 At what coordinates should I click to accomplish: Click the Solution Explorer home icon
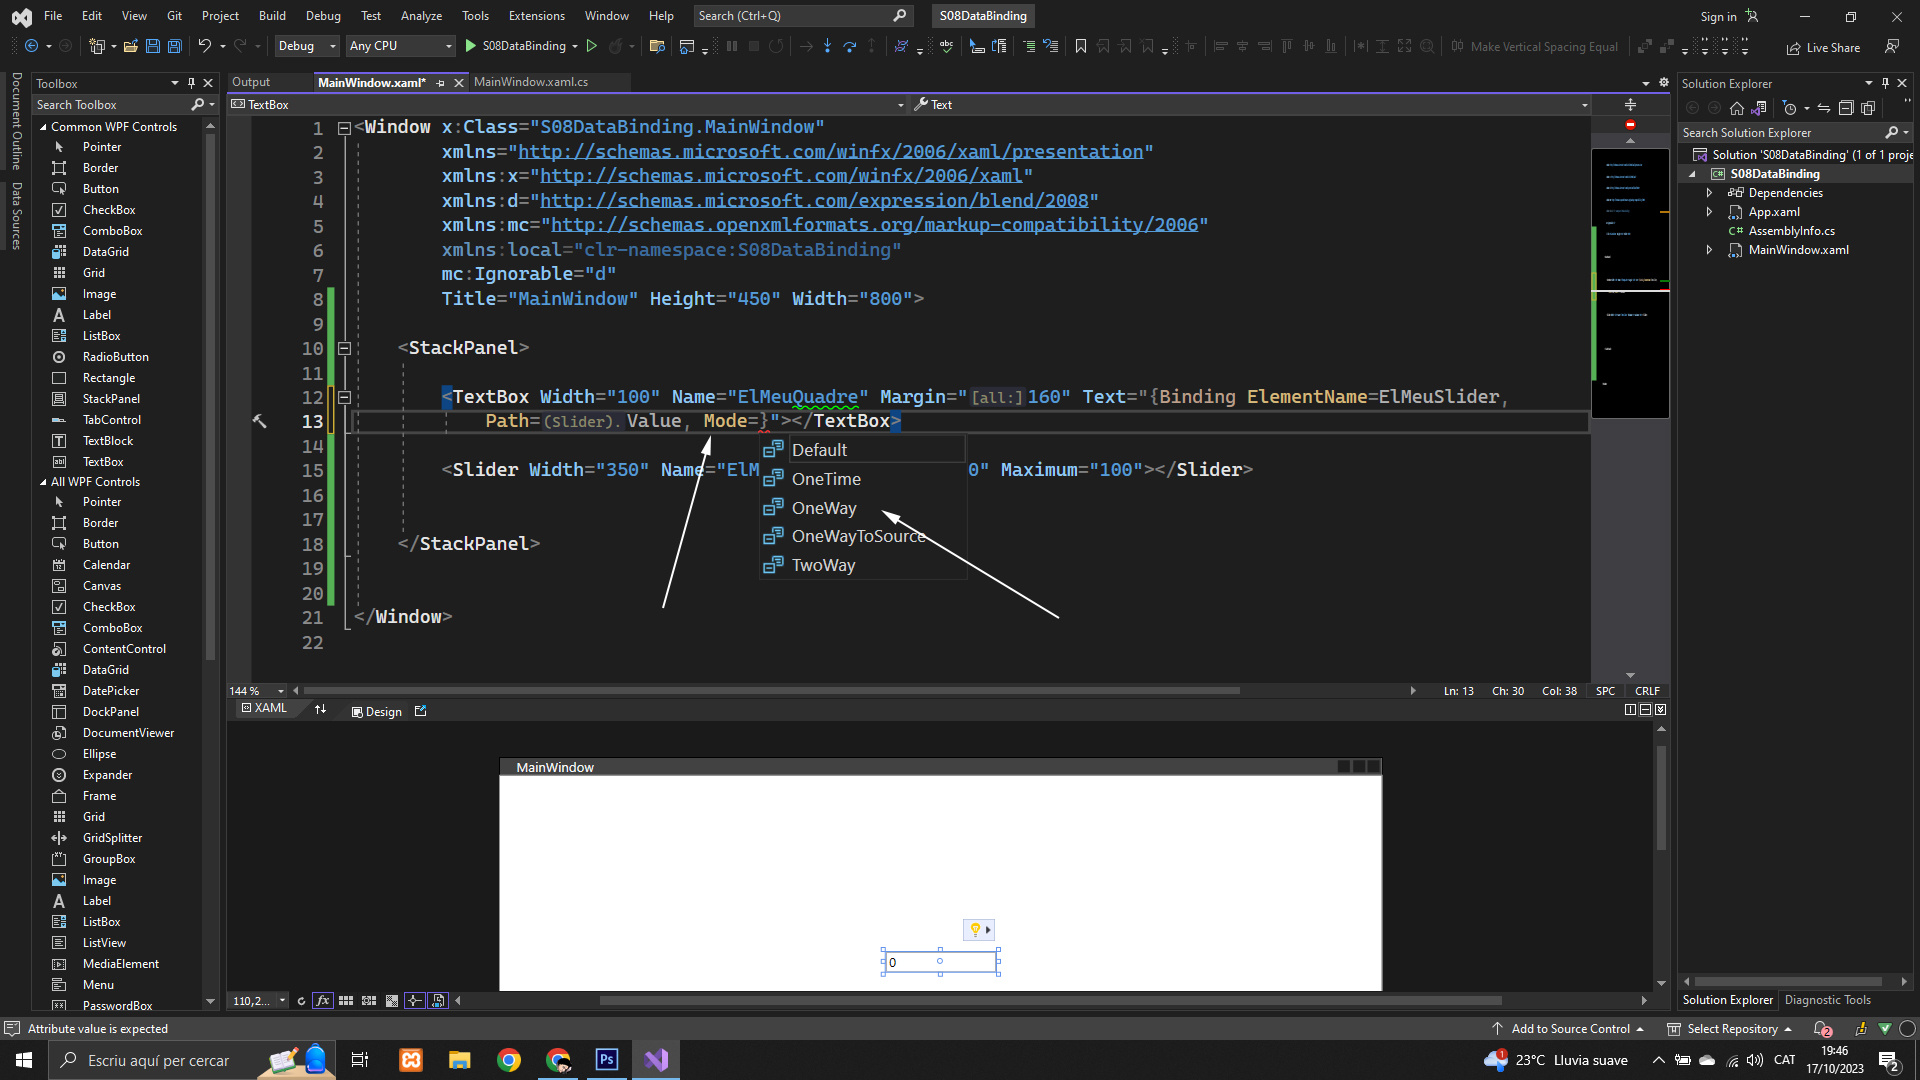tap(1737, 108)
